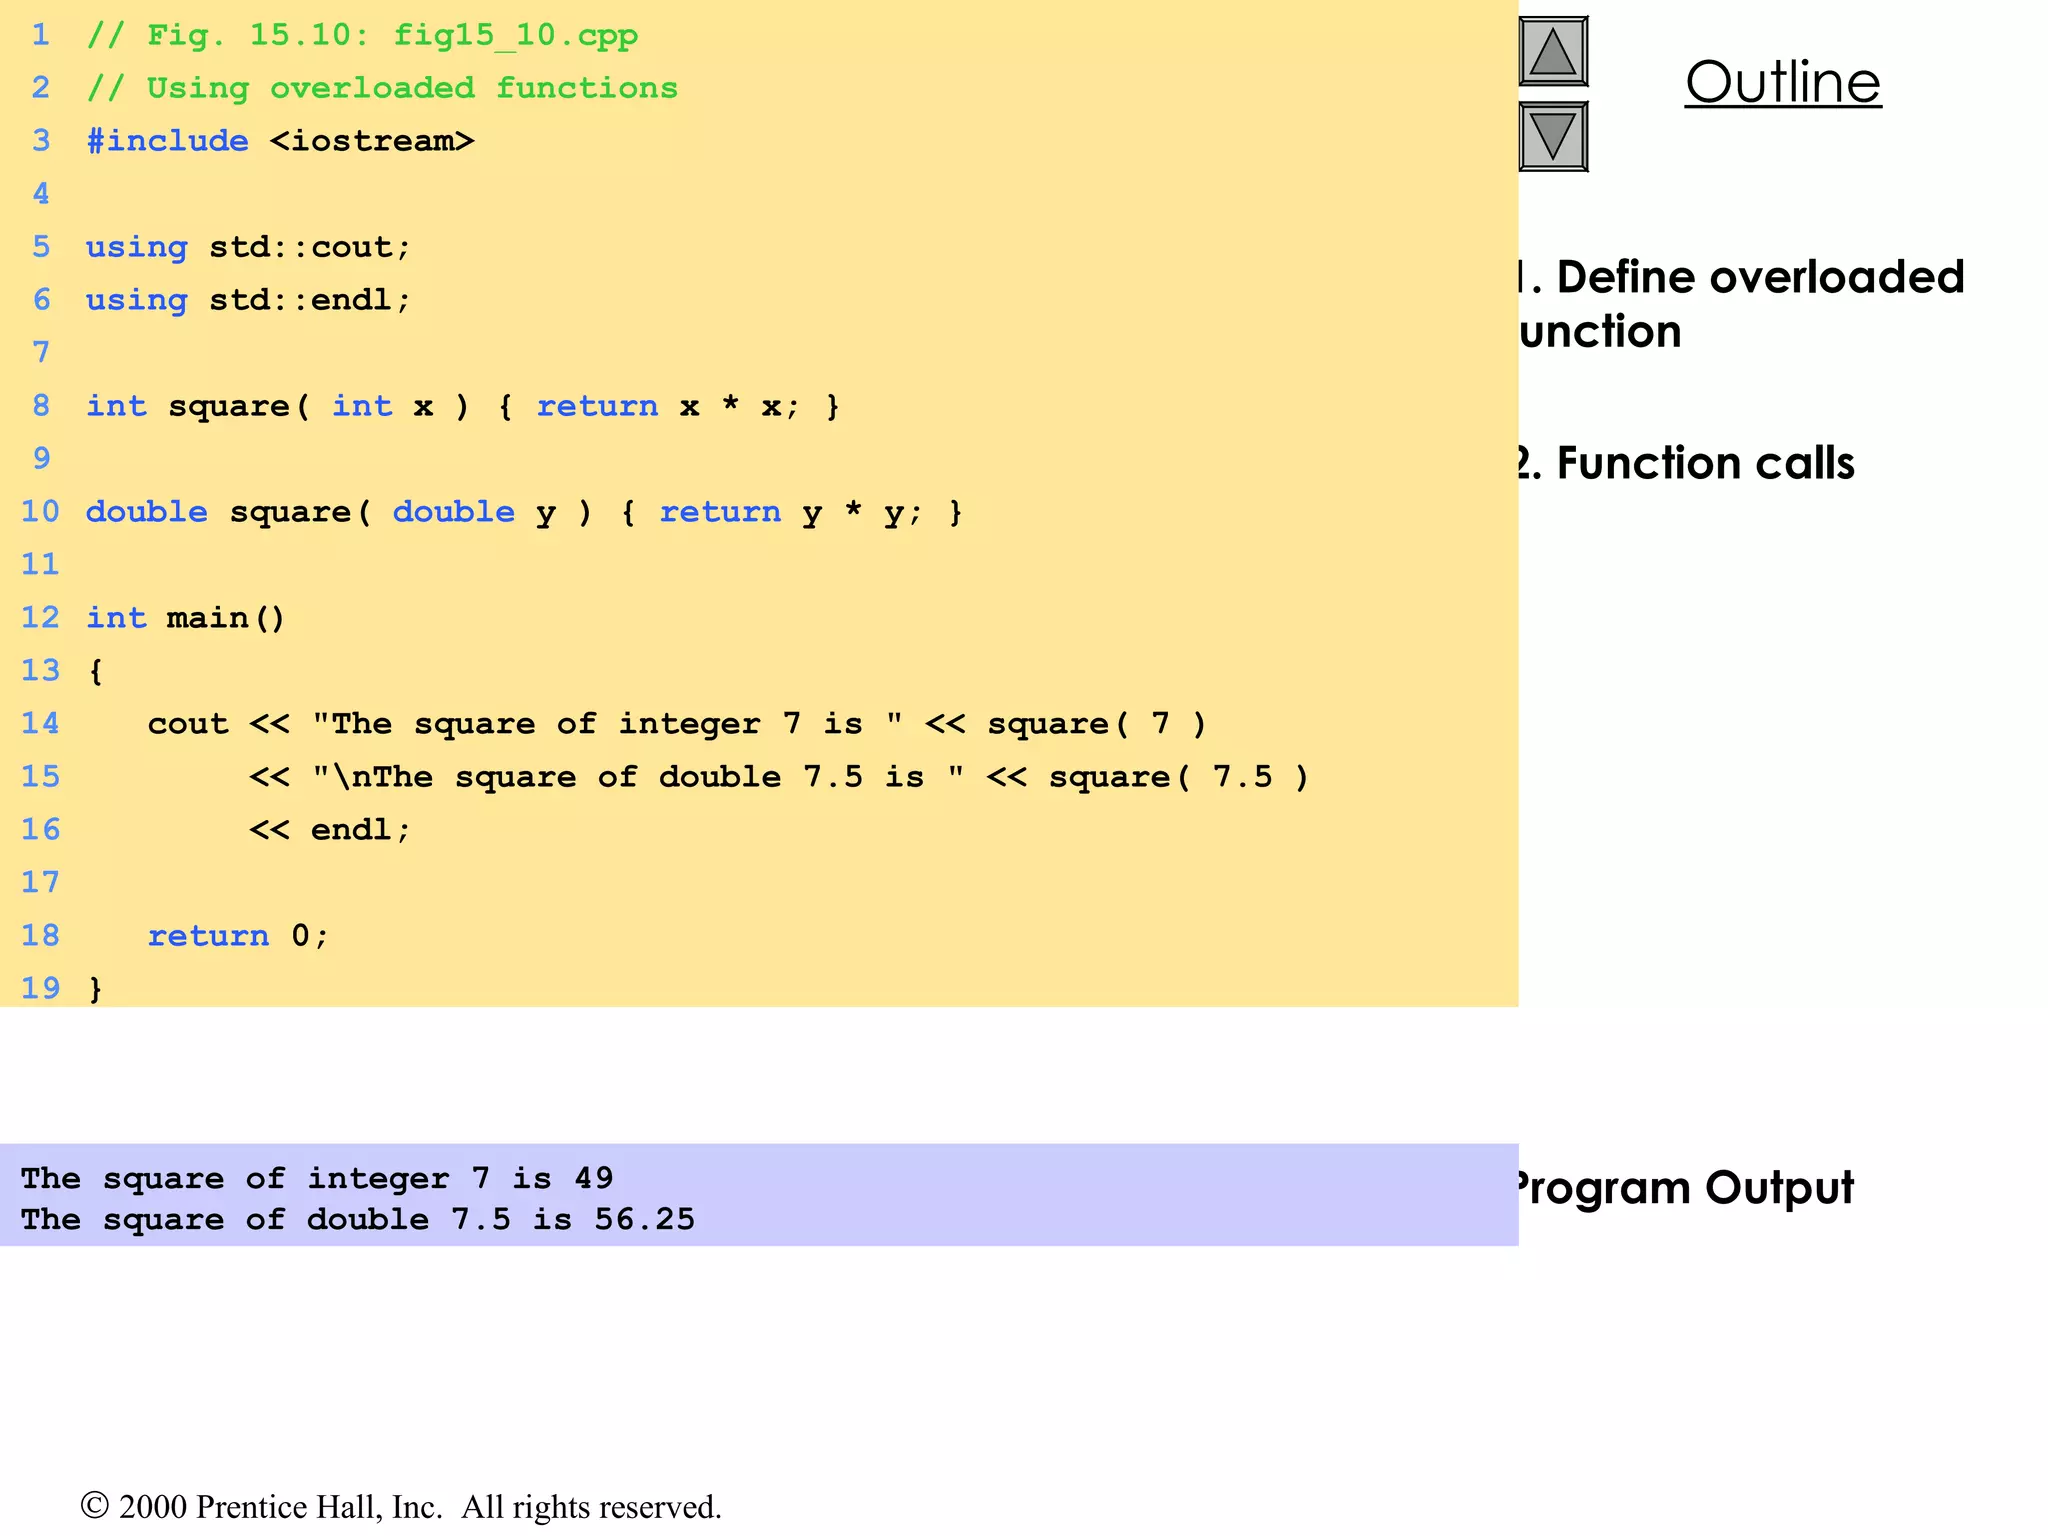Click the cout line calling square( 7 )

tap(677, 724)
